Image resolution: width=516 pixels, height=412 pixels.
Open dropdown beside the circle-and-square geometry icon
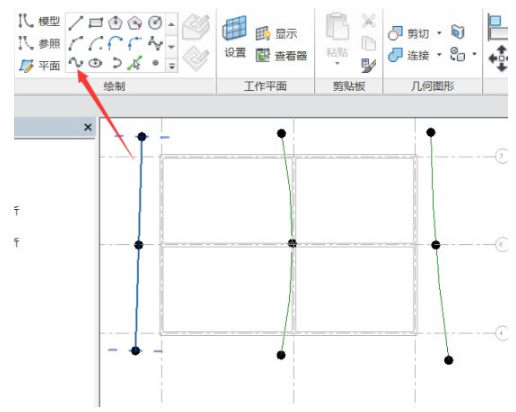click(474, 54)
